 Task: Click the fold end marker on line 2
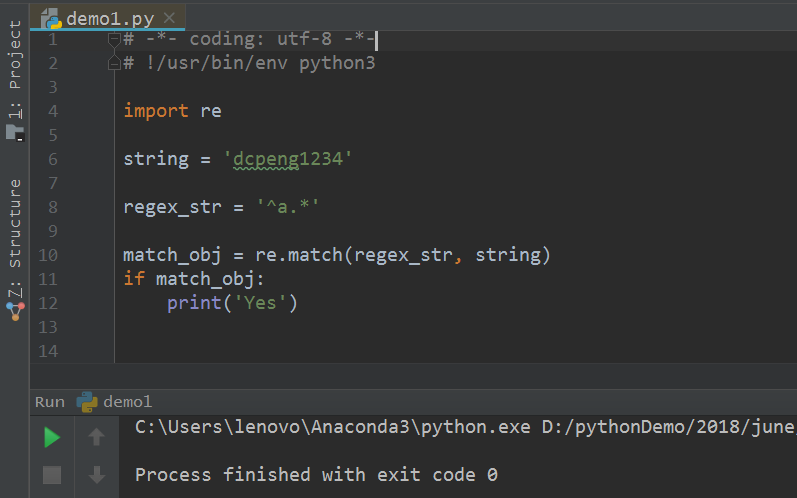pos(114,63)
